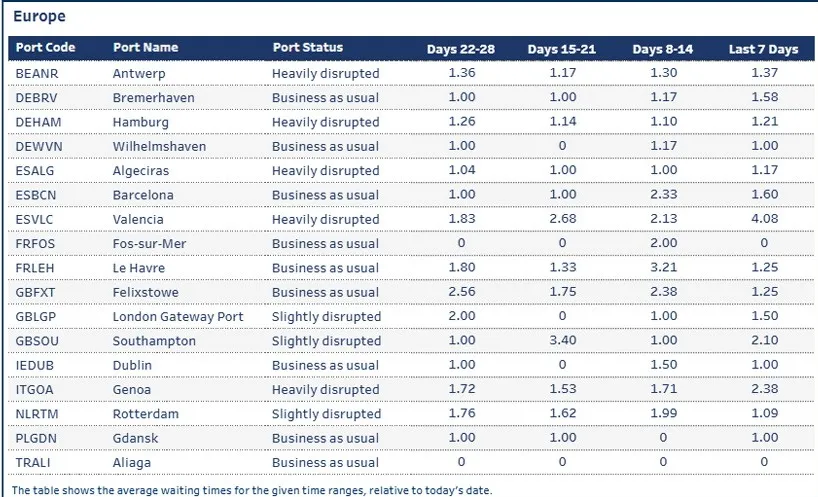818x497 pixels.
Task: Select London Gateway Port's Slightly disrupted status
Action: pos(326,316)
